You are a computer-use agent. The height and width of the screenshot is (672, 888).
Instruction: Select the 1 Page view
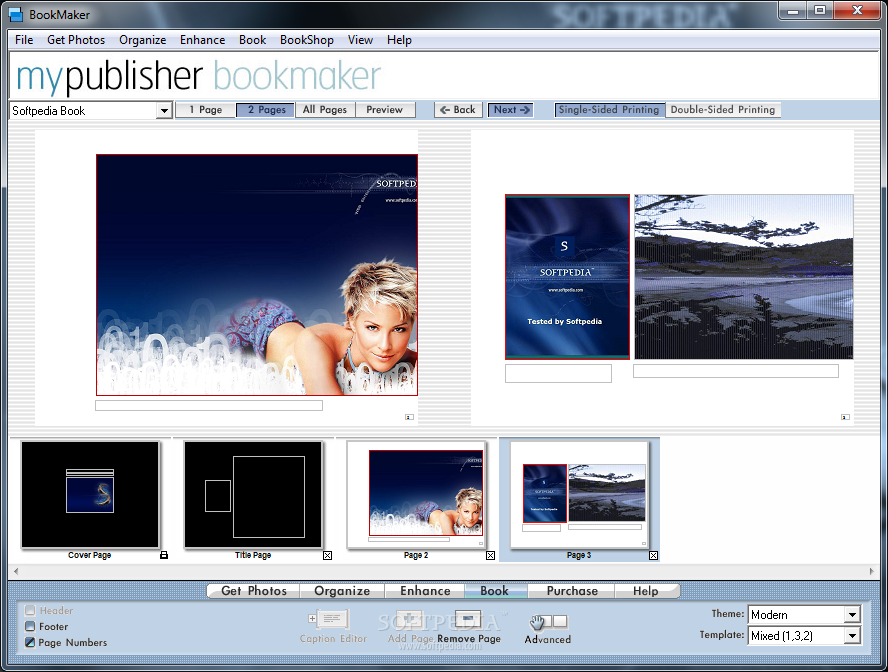tap(205, 110)
